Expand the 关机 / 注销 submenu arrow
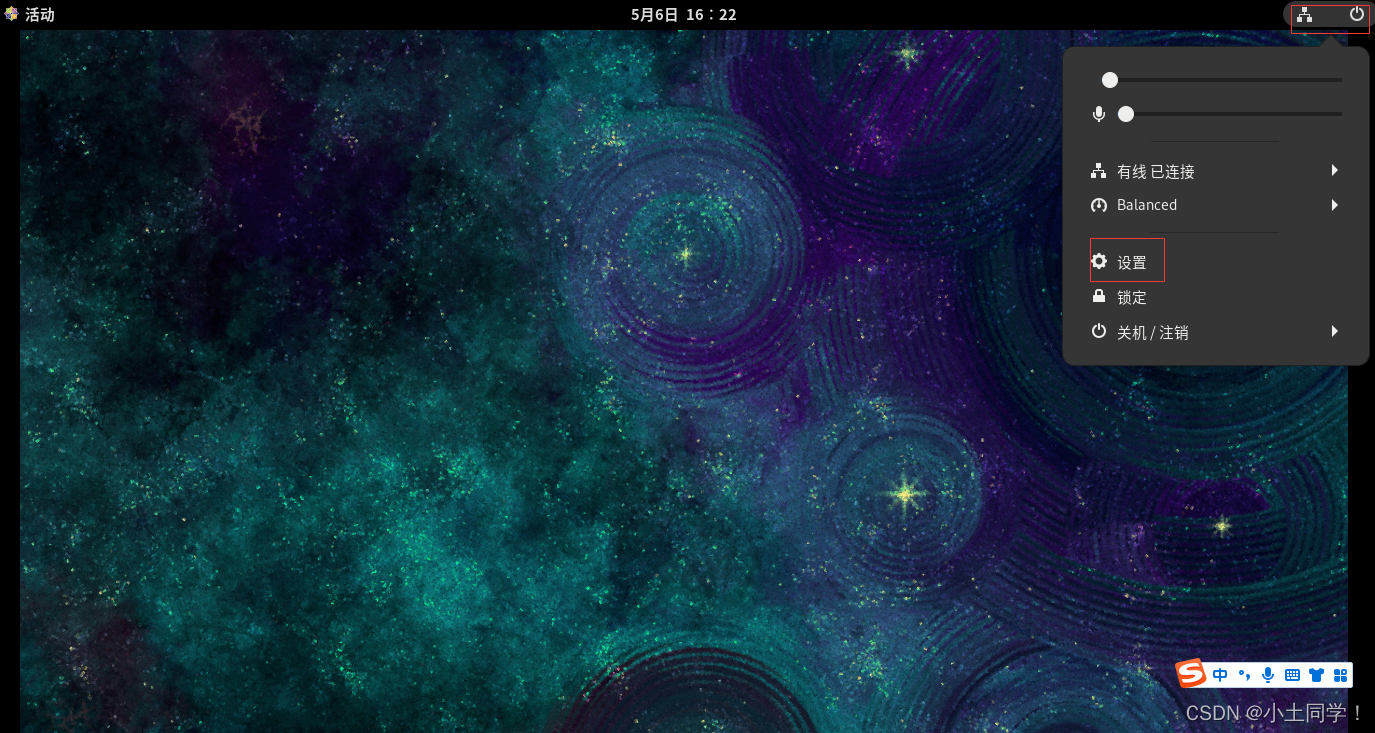The image size is (1375, 733). click(1334, 331)
